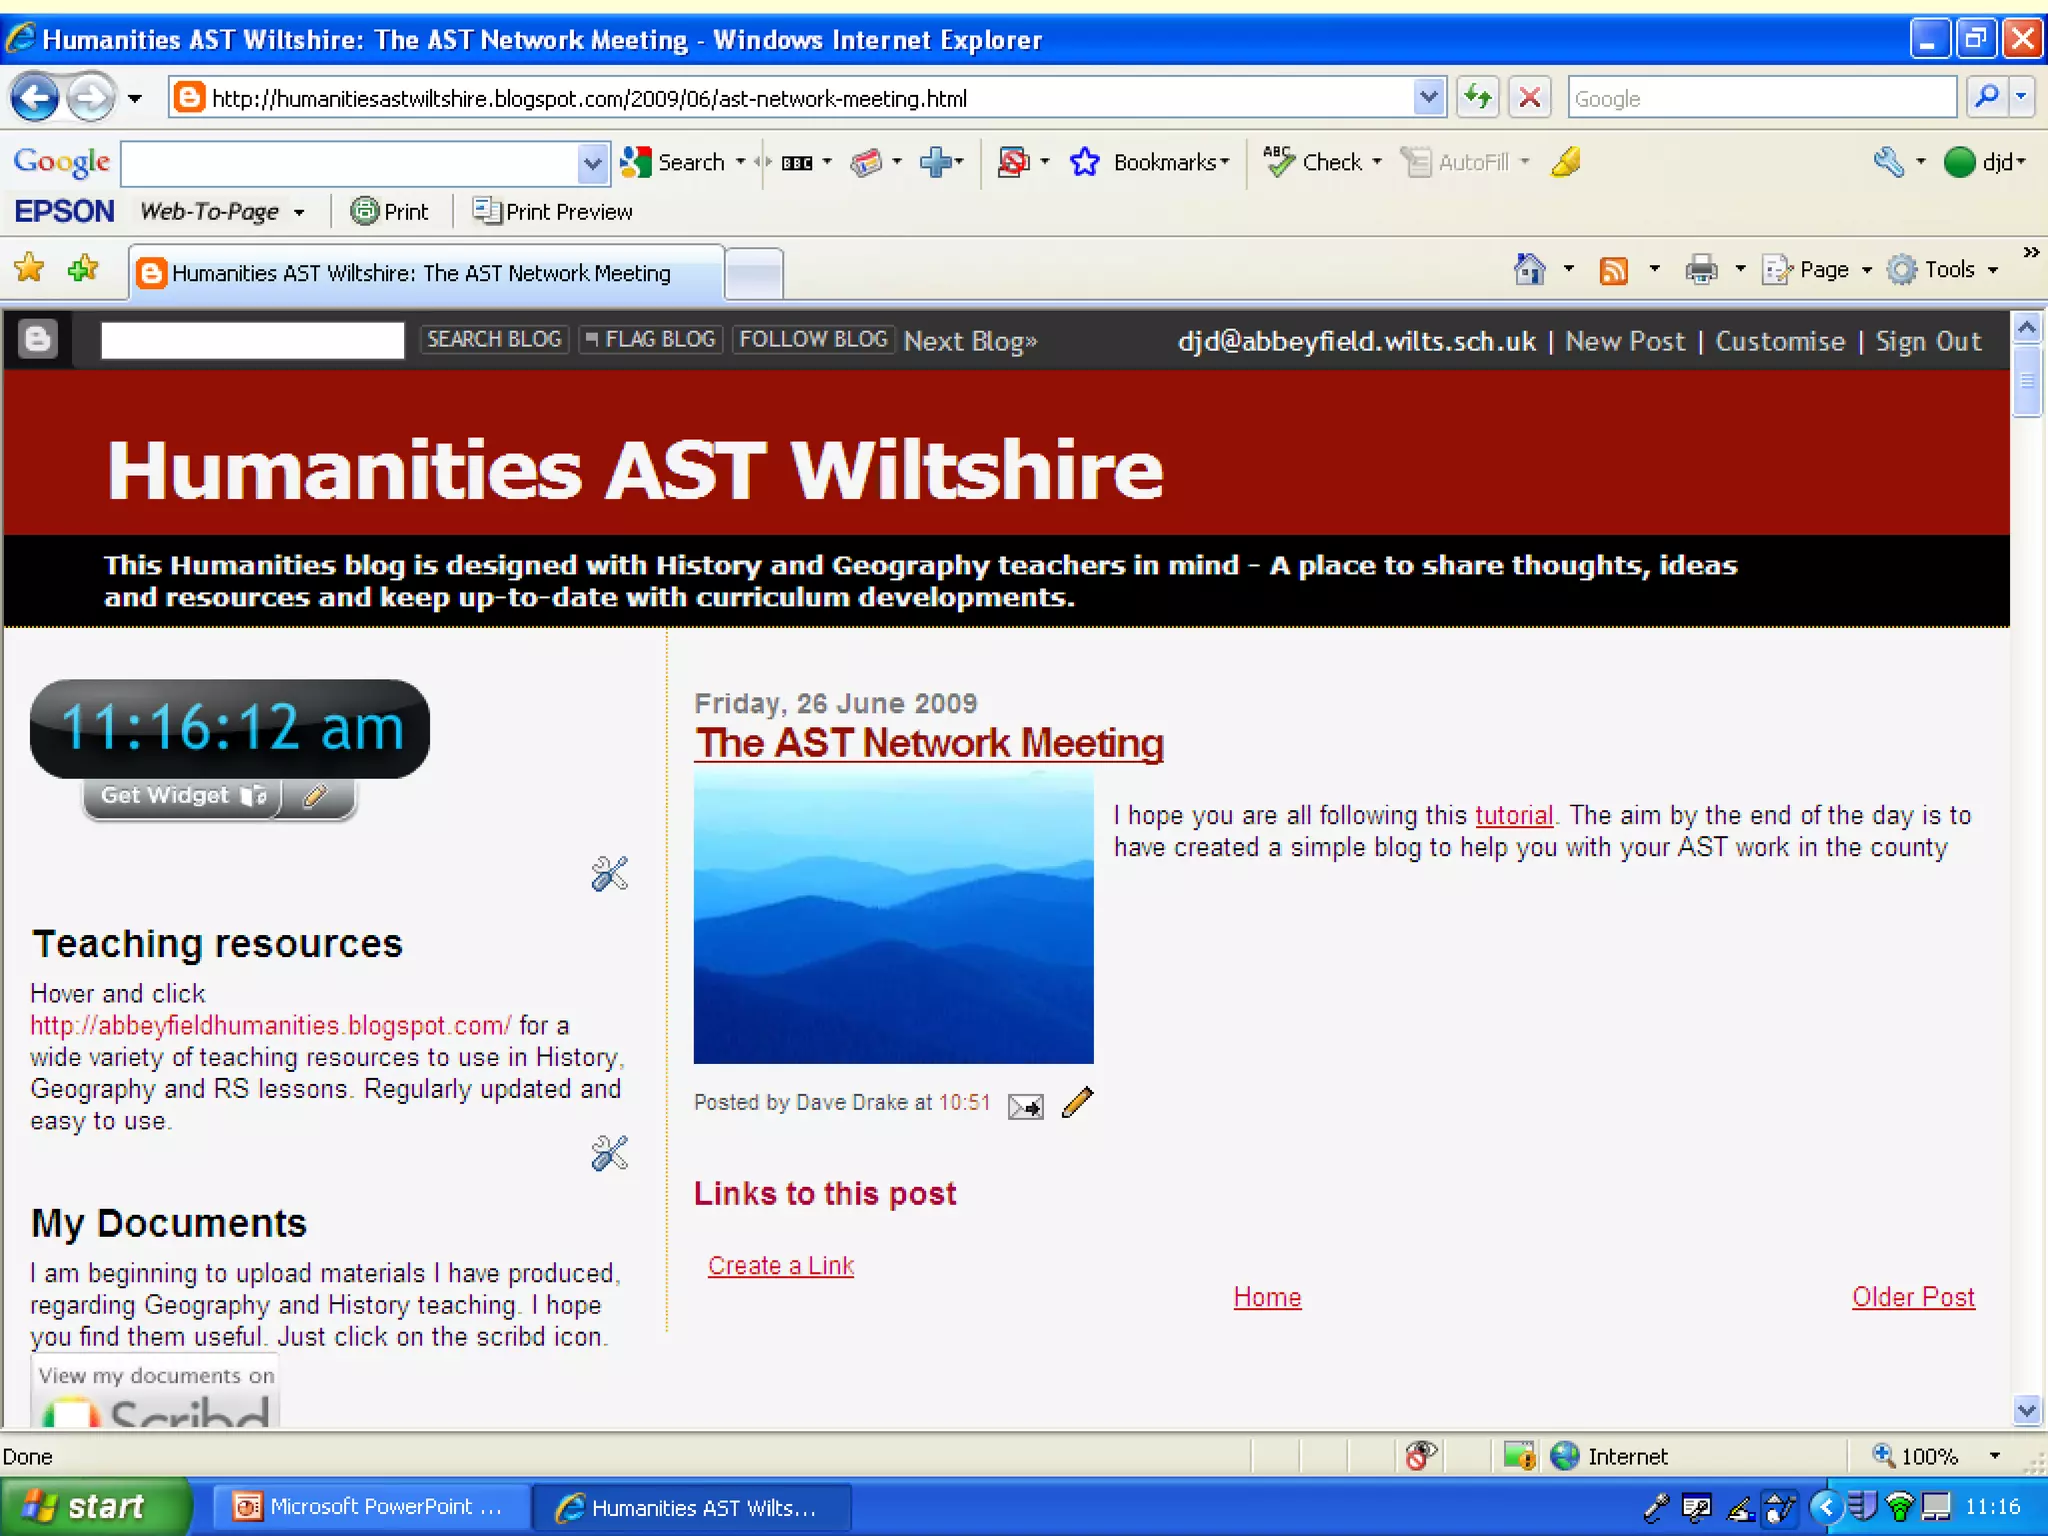Open the zoom level 100% control

tap(1930, 1456)
